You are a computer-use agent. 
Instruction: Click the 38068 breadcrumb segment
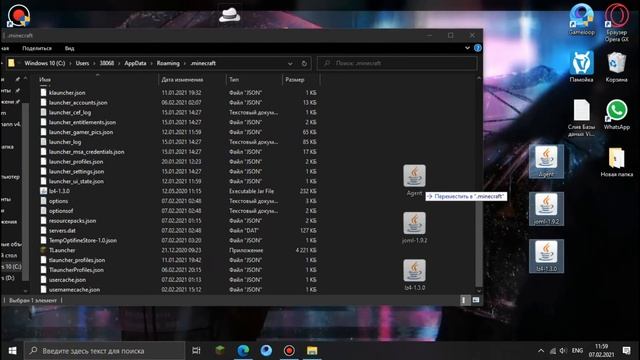[107, 63]
